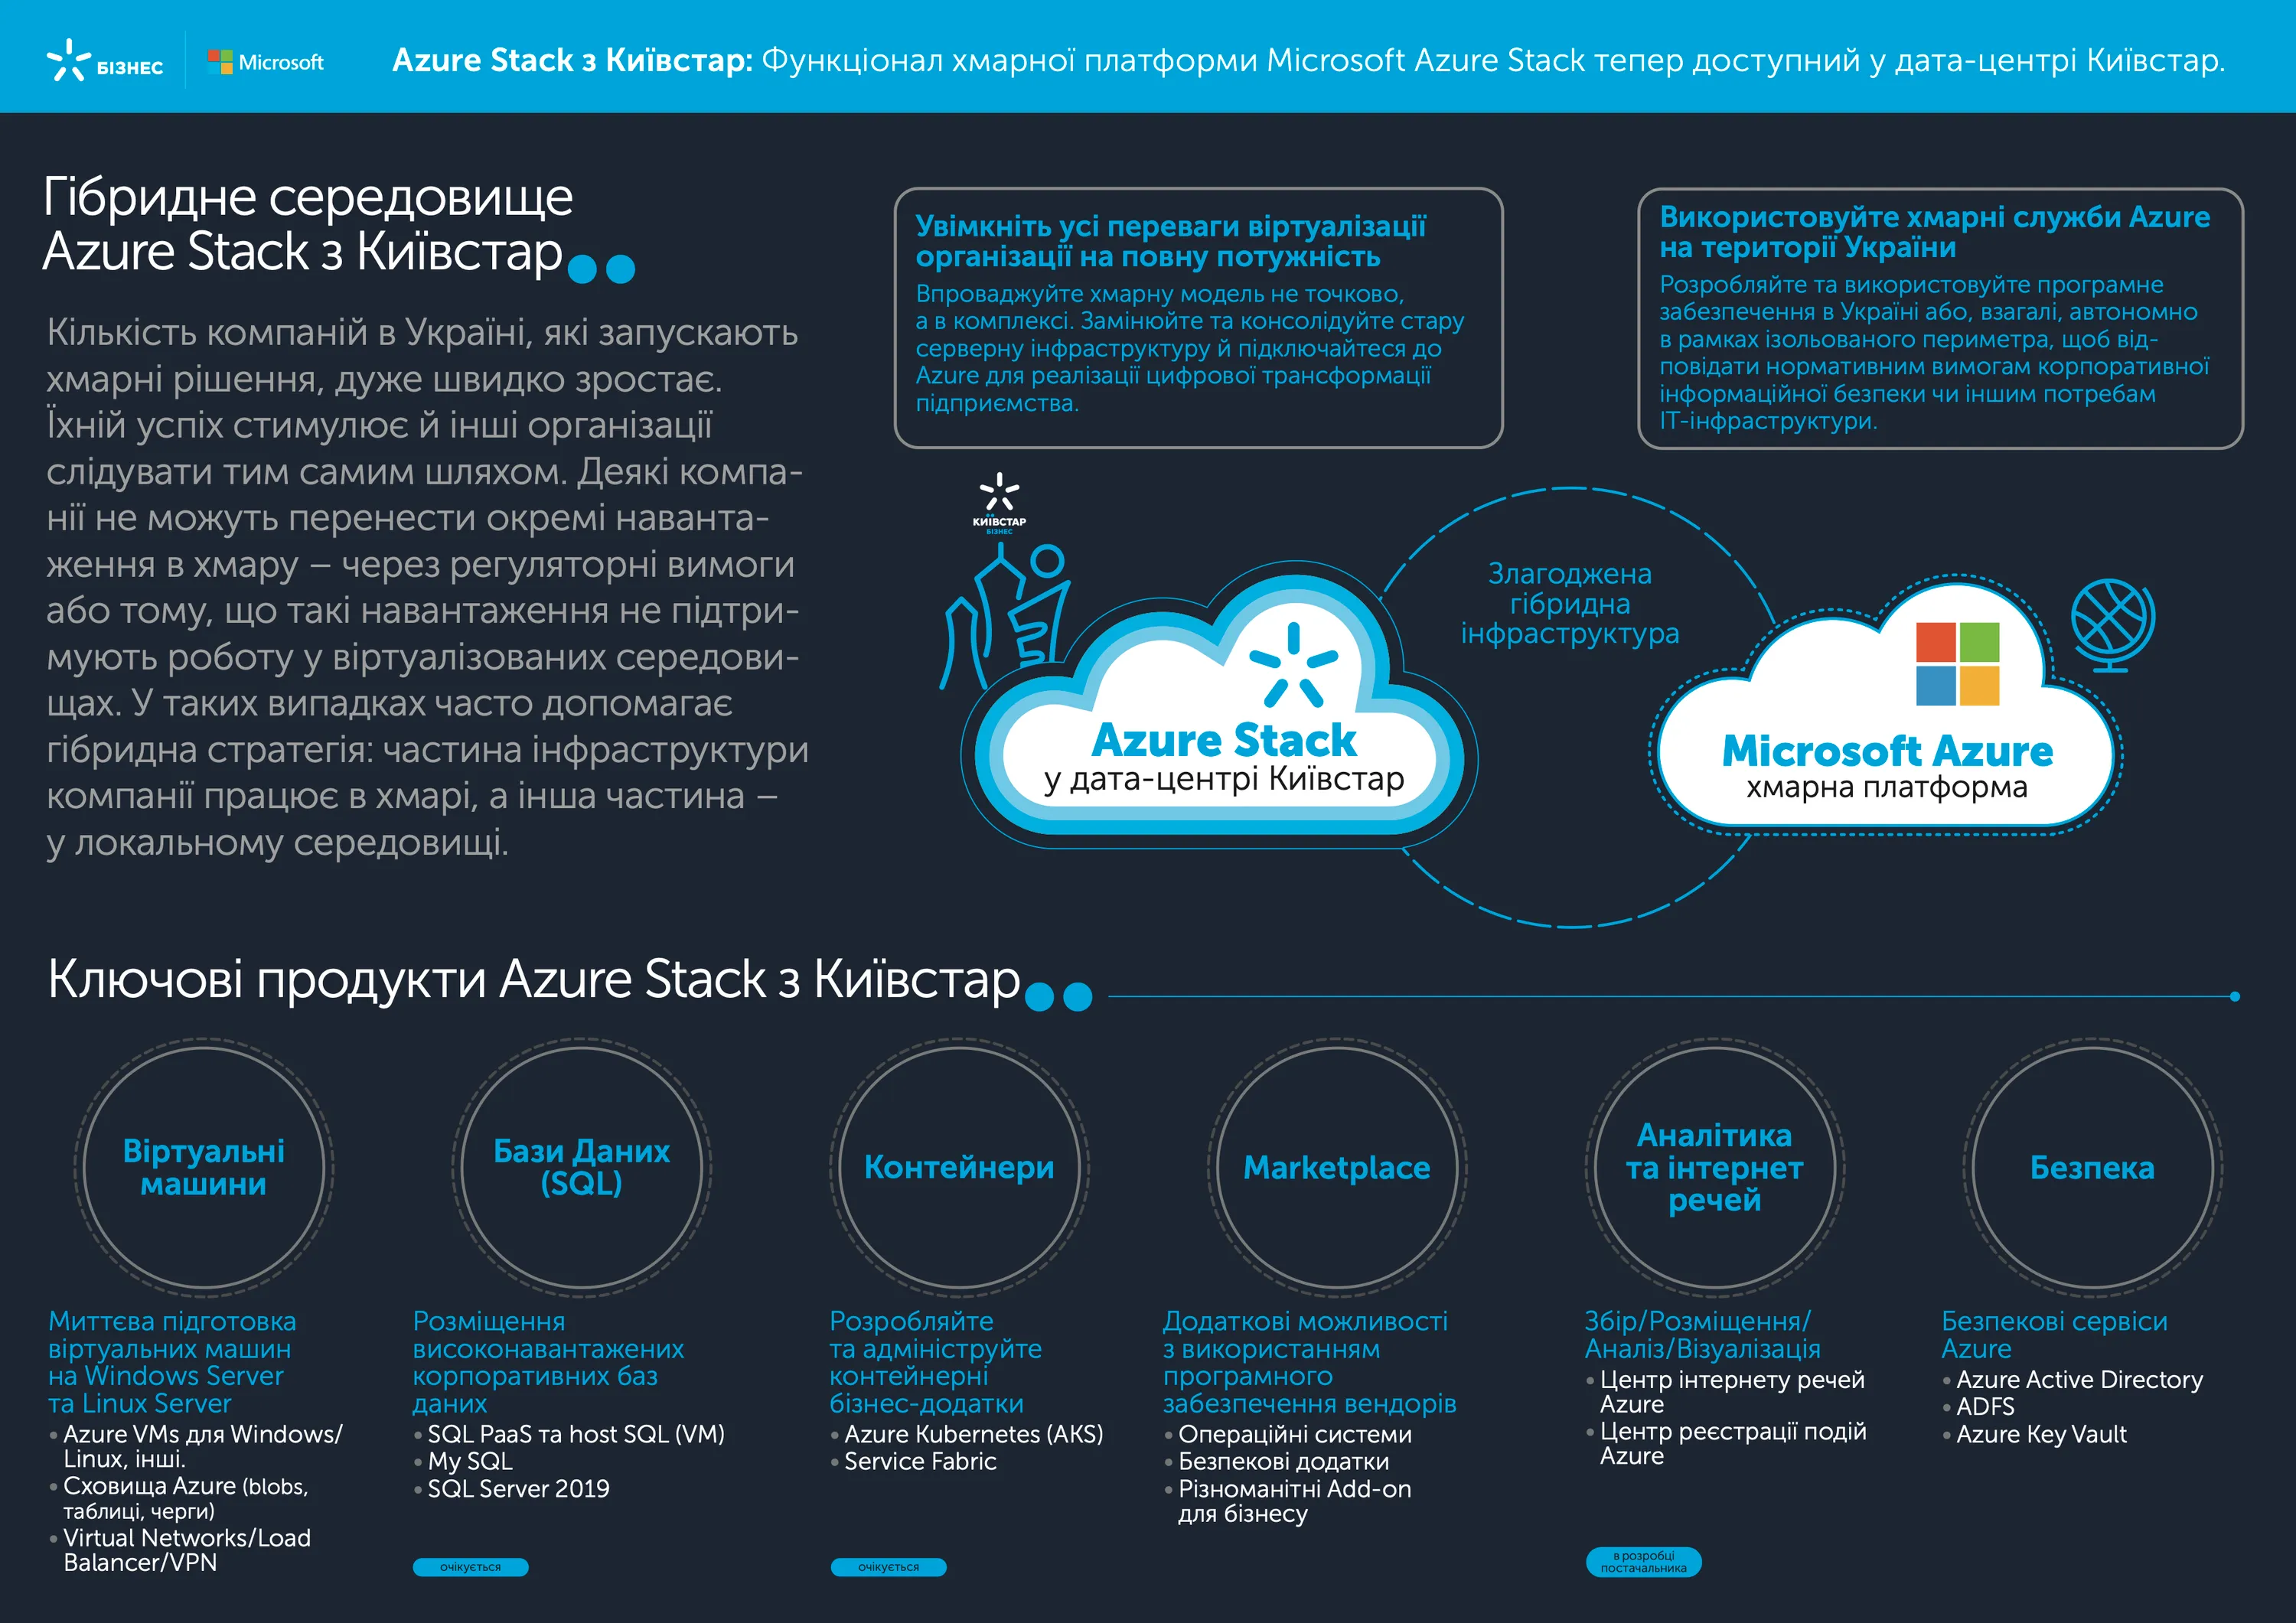Click the Kyivstar Business star logo in header

click(70, 60)
